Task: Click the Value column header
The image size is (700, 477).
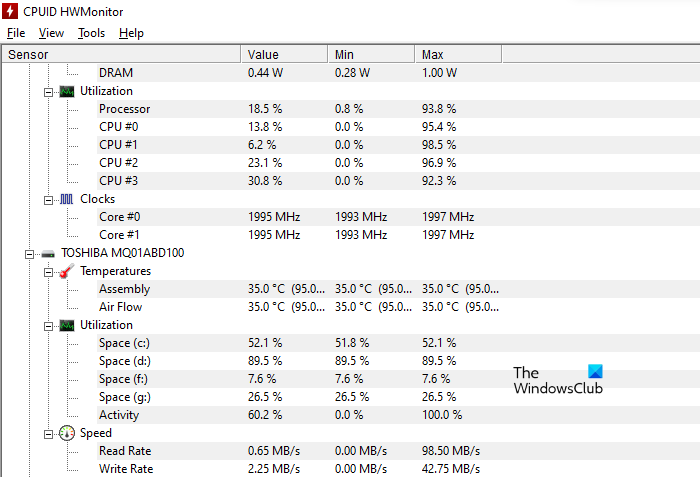Action: (x=263, y=54)
